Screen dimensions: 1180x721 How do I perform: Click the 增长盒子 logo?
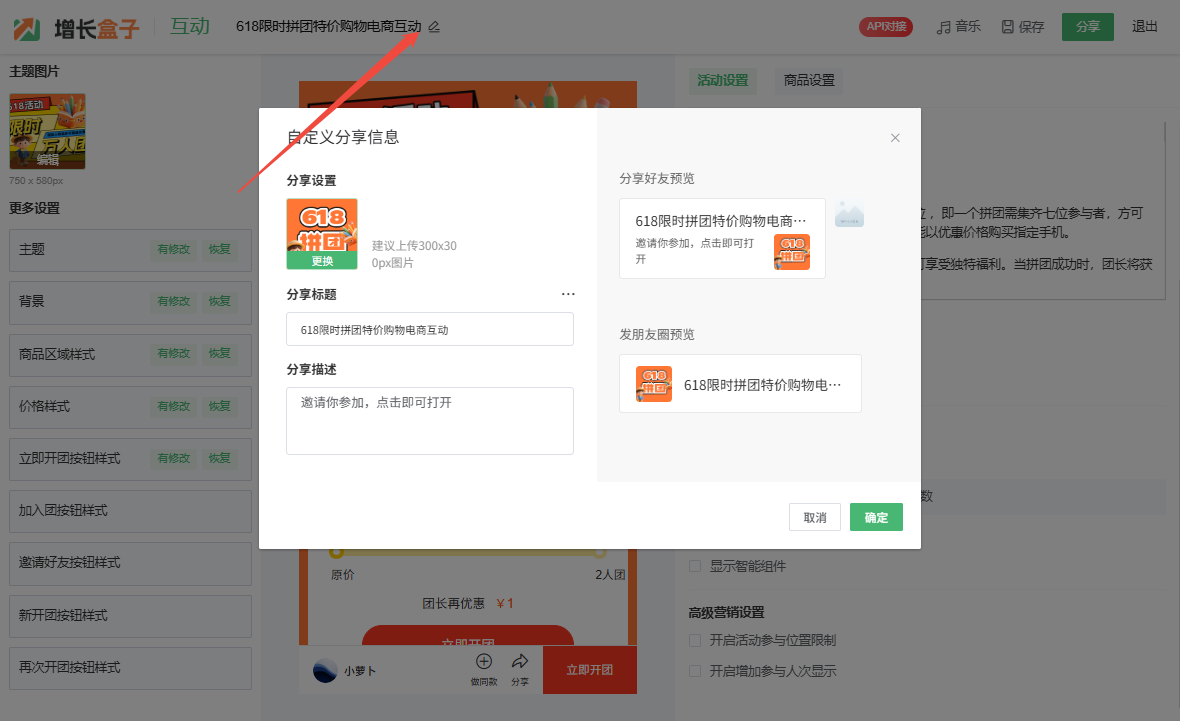(x=76, y=27)
